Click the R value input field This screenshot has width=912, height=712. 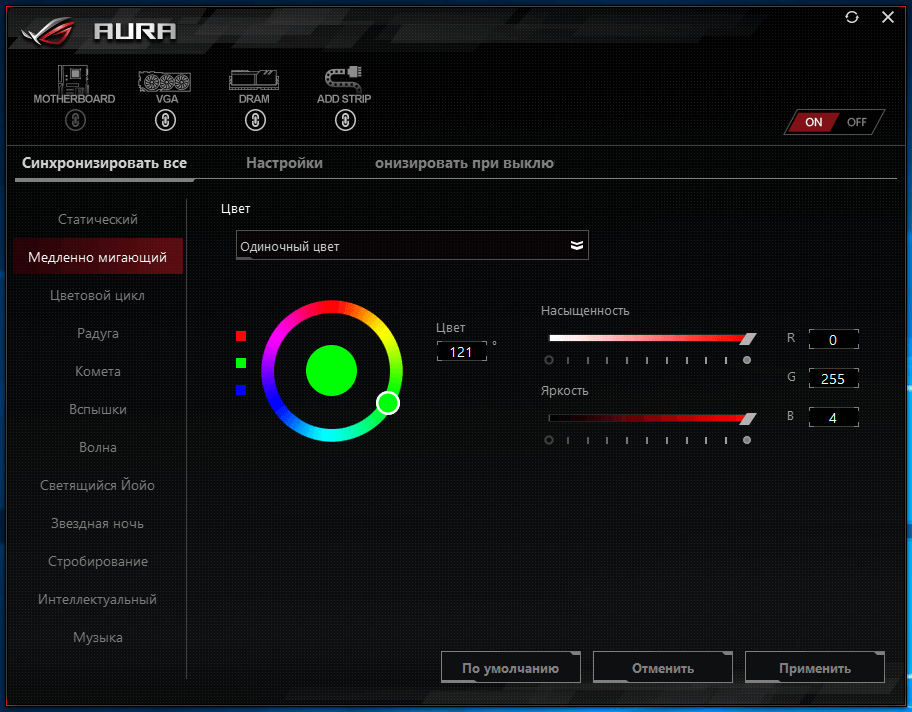coord(833,340)
